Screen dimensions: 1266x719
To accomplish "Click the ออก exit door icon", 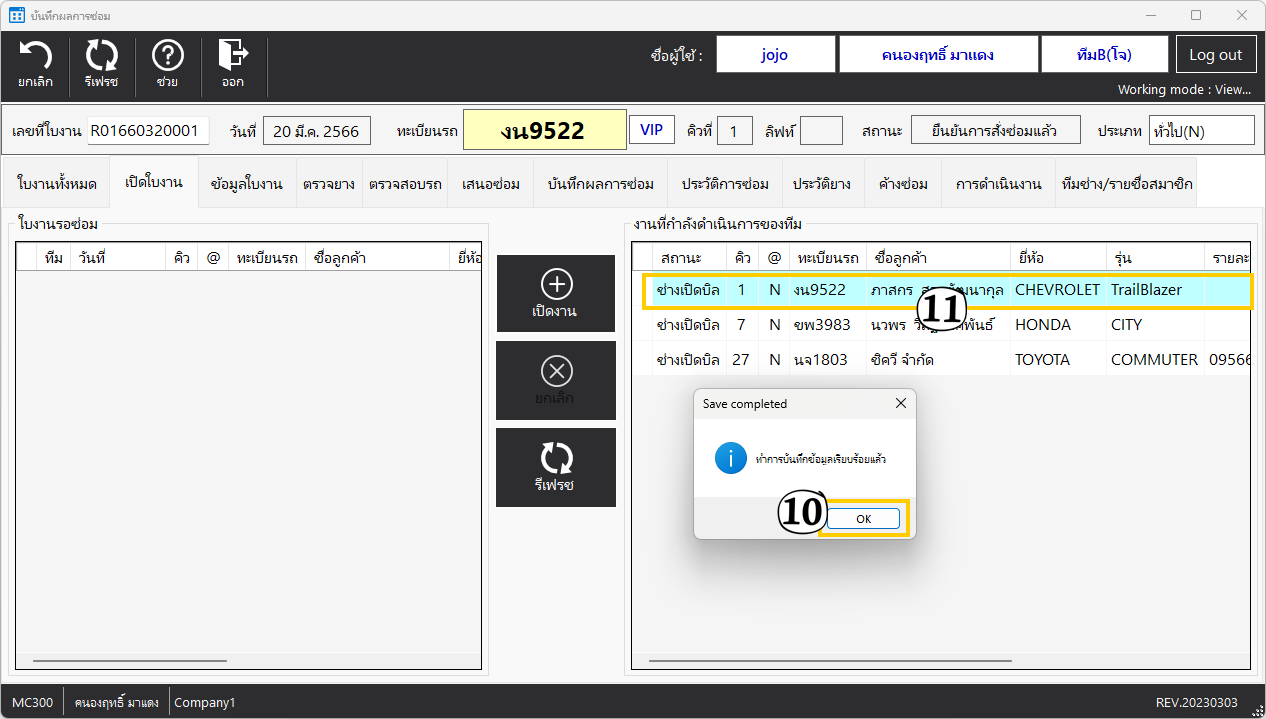I will (x=233, y=64).
